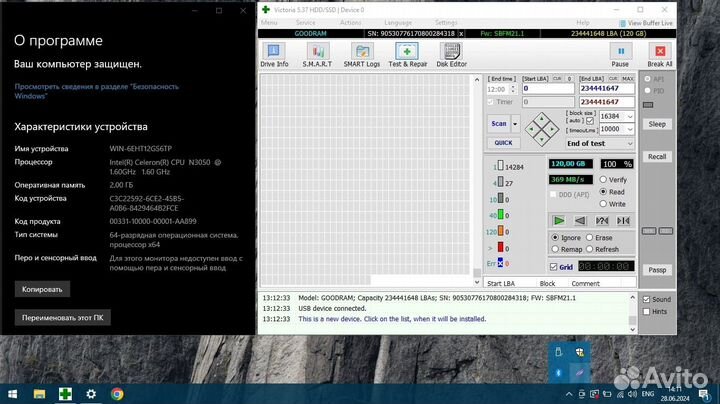
Task: Switch to Test & Repair
Action: [407, 56]
